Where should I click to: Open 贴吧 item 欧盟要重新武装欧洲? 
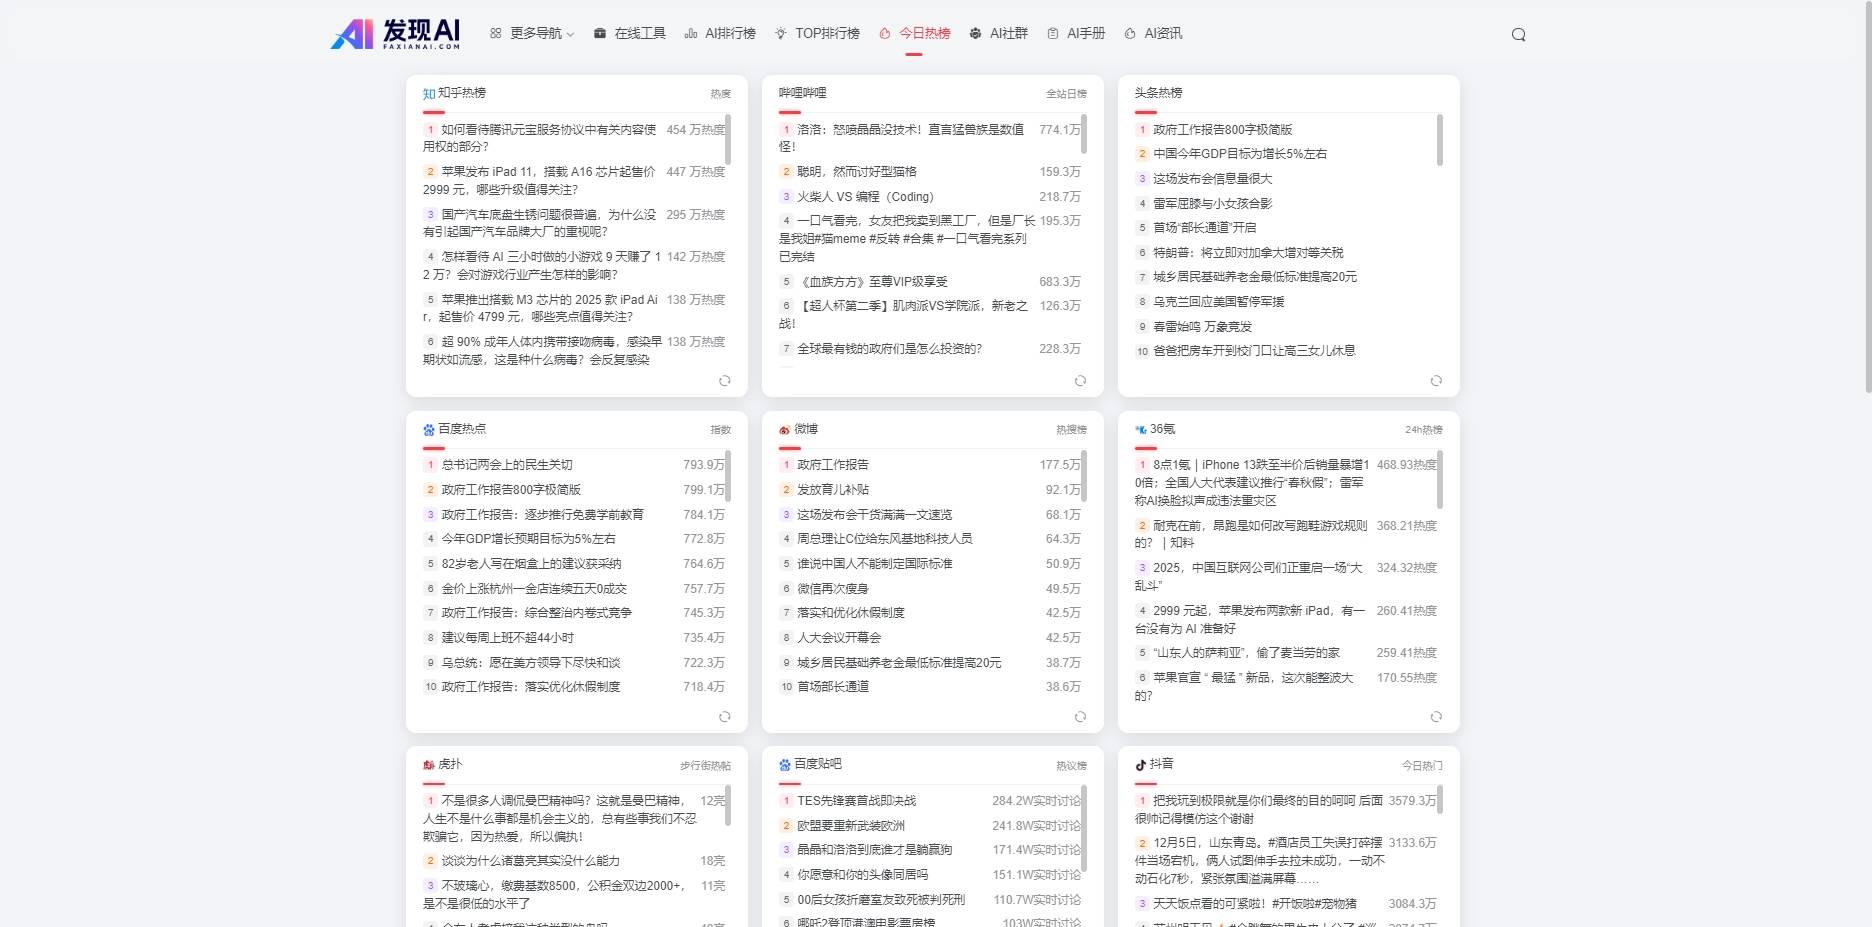[x=851, y=826]
